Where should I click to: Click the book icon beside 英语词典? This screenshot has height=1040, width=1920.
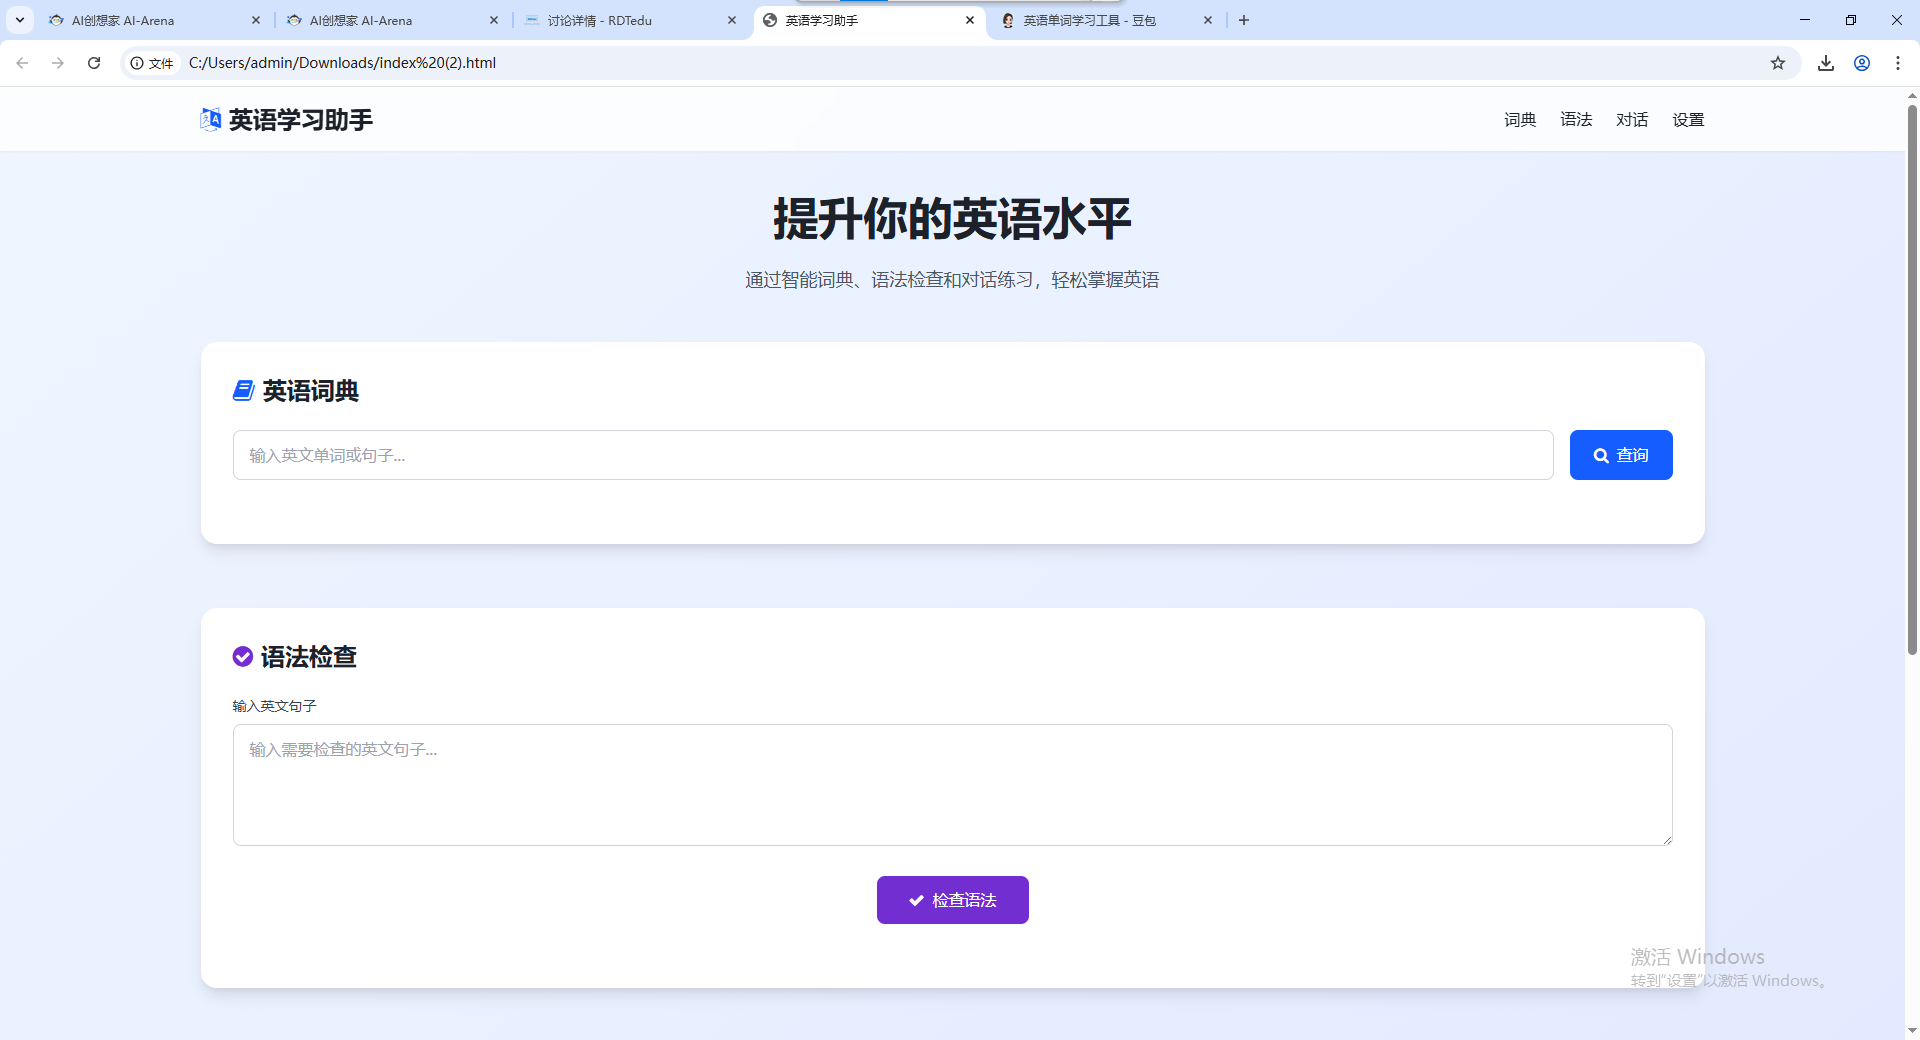click(243, 391)
